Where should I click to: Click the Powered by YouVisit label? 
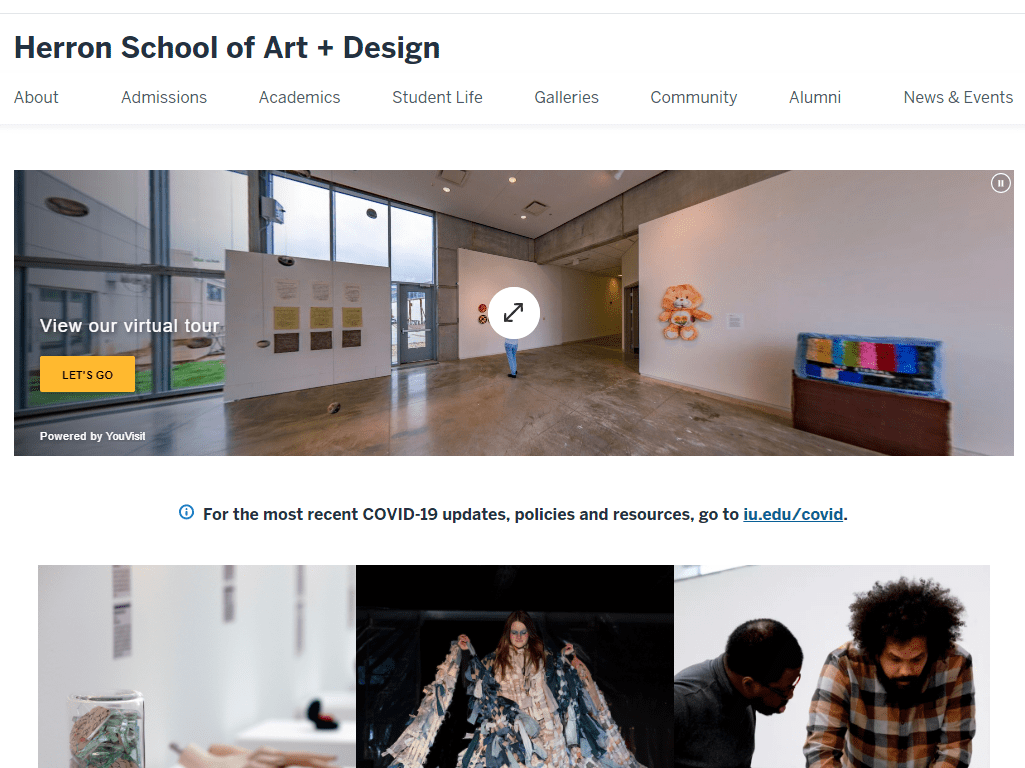(92, 436)
